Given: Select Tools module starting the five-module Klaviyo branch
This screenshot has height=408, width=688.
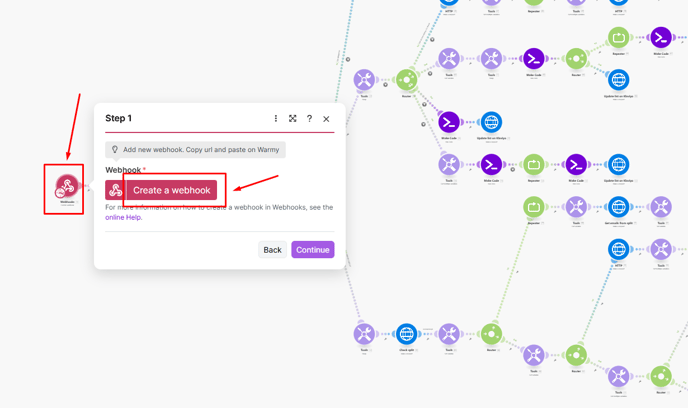Looking at the screenshot, I should click(449, 165).
